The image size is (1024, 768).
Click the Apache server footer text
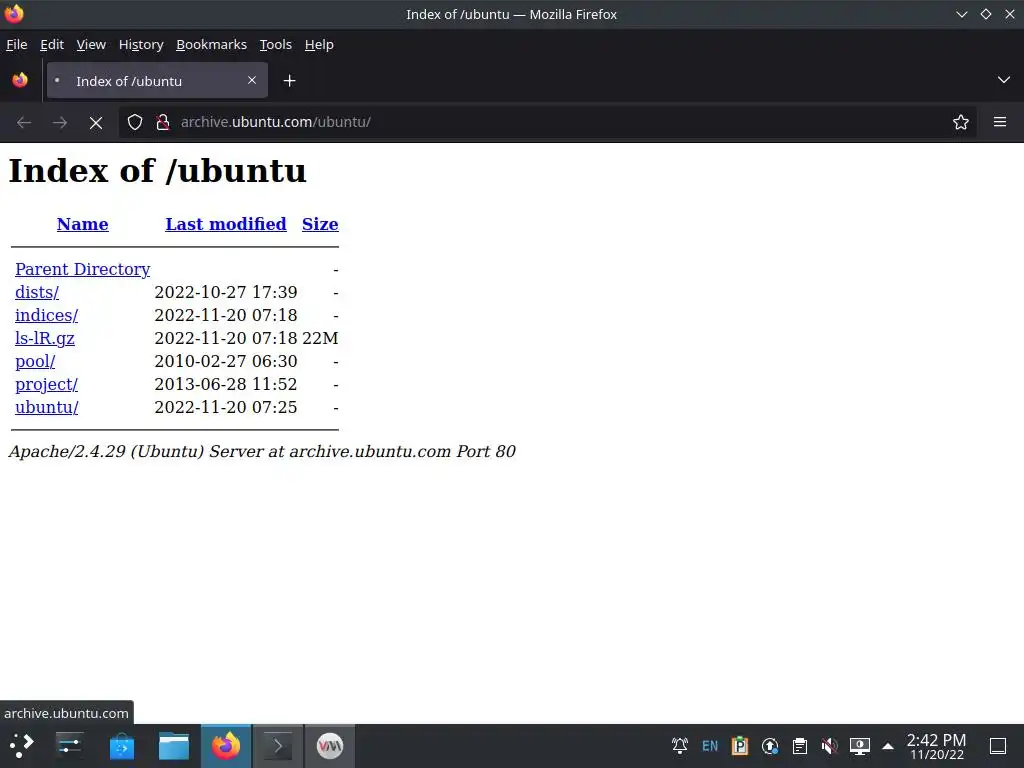pyautogui.click(x=262, y=451)
